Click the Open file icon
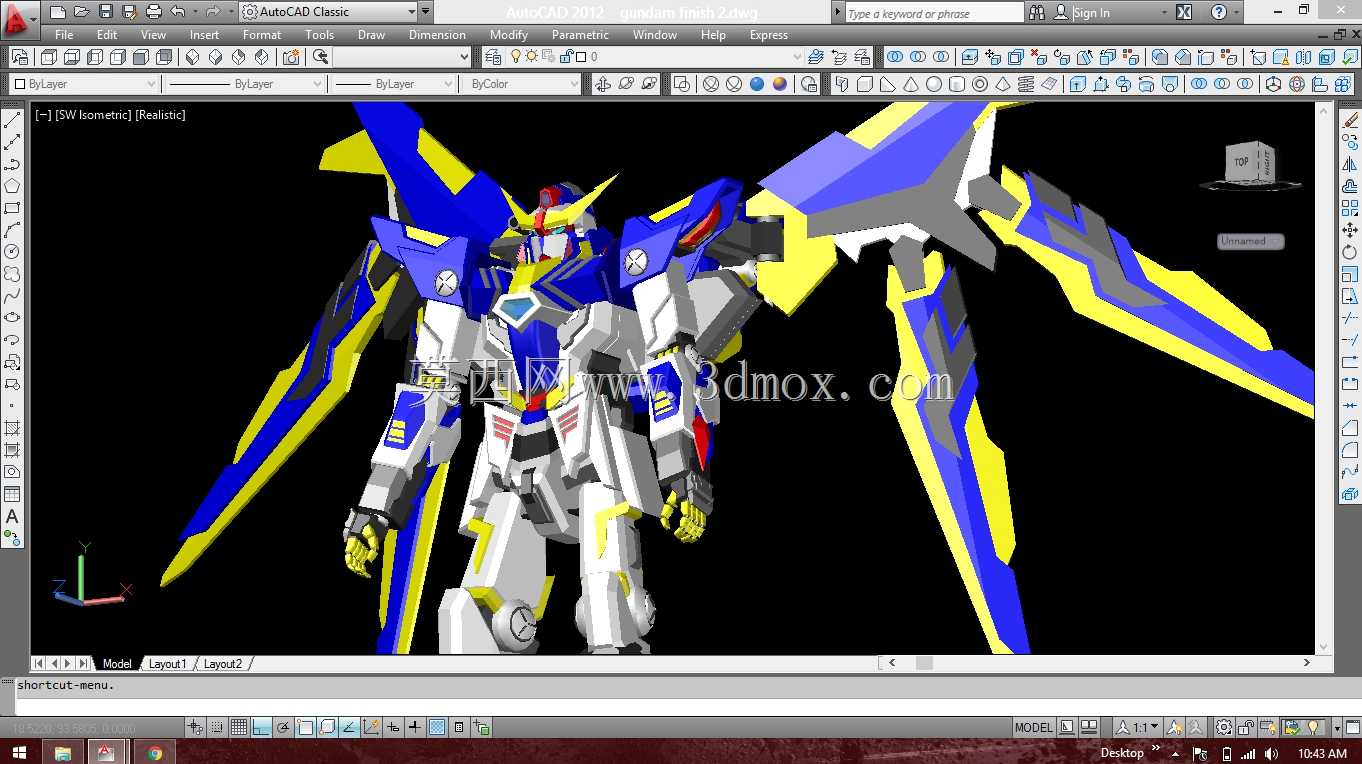 point(81,12)
